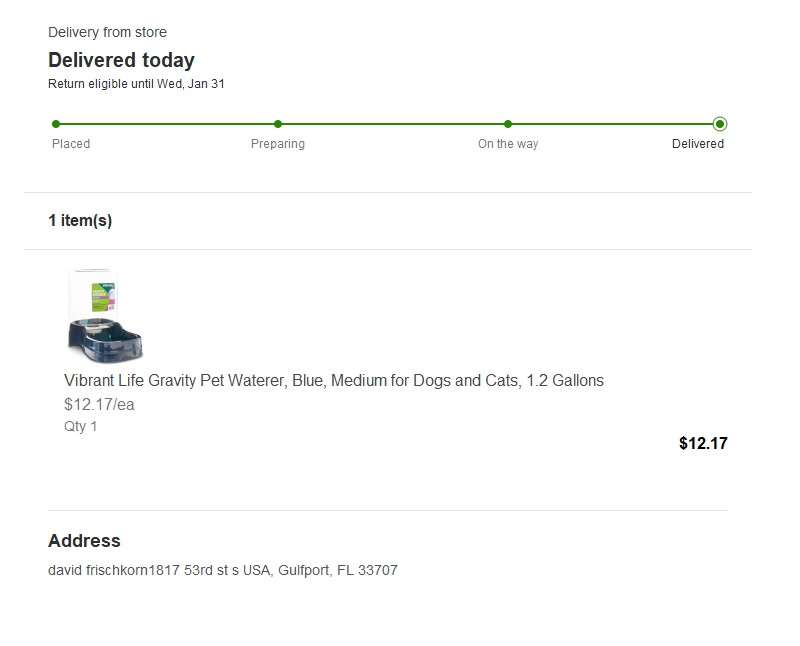The height and width of the screenshot is (646, 800).
Task: Click the Placed step dot
Action: (56, 124)
